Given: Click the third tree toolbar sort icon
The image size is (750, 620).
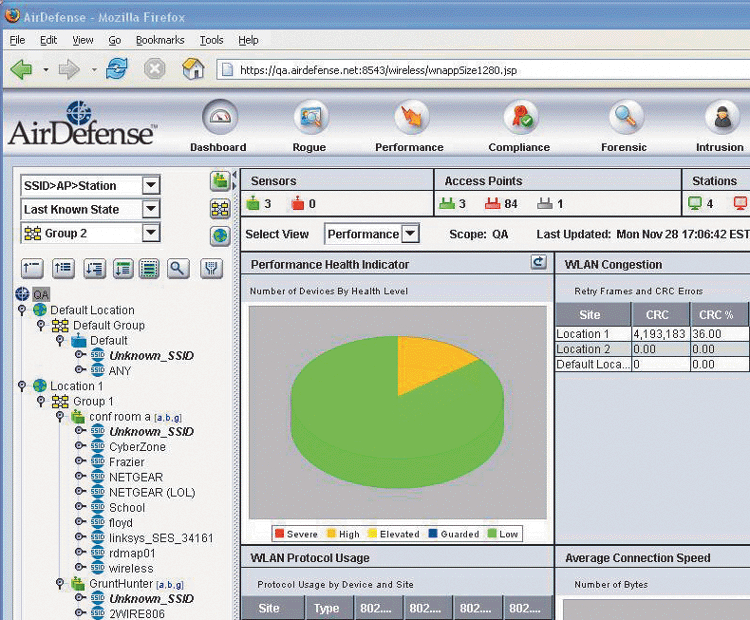Looking at the screenshot, I should coord(95,268).
